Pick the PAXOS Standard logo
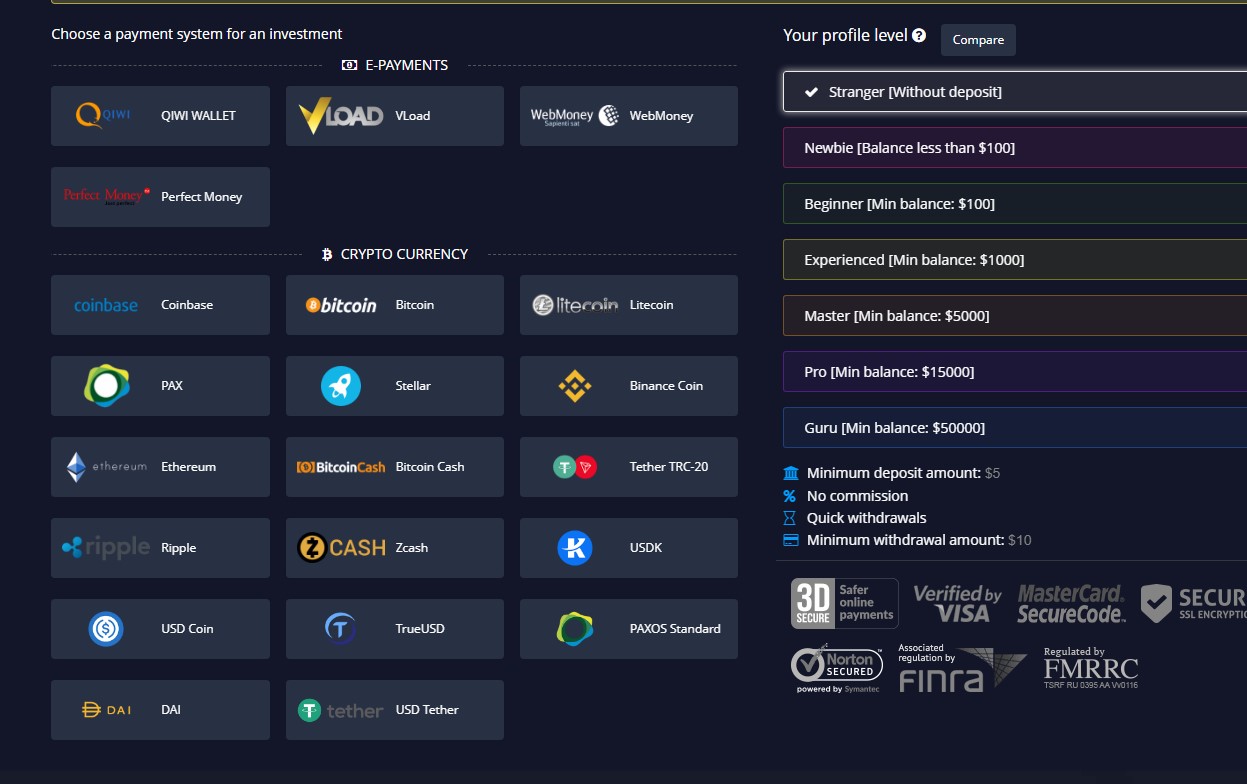Viewport: 1247px width, 784px height. pyautogui.click(x=575, y=629)
